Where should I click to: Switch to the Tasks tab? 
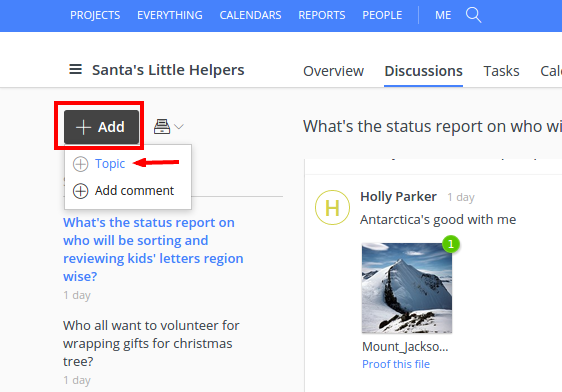(501, 71)
